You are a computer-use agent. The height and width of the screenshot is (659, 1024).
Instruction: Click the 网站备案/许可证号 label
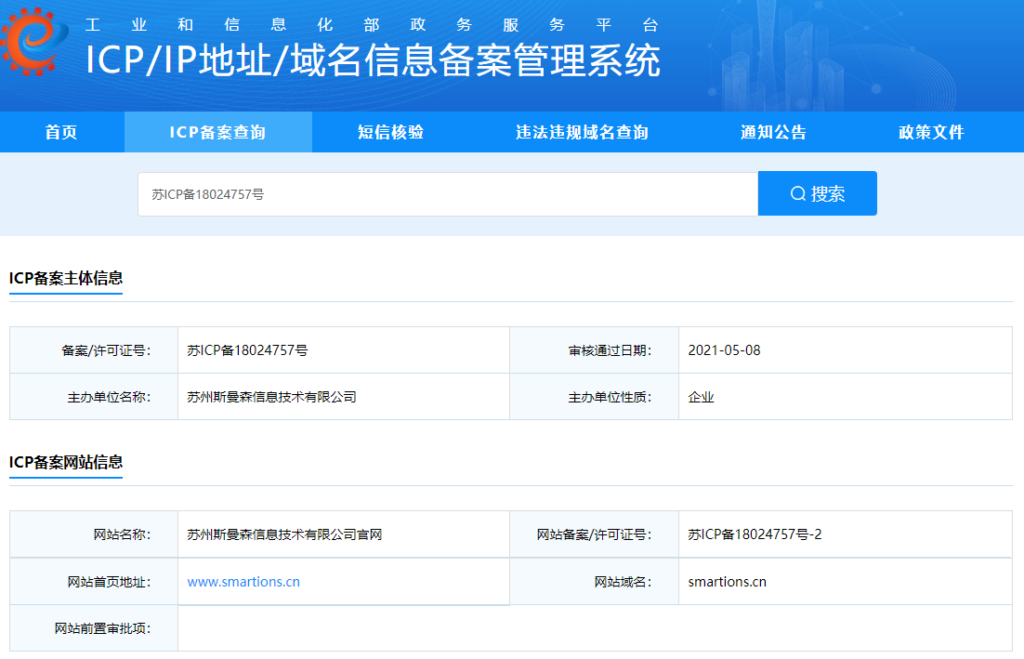pos(594,535)
